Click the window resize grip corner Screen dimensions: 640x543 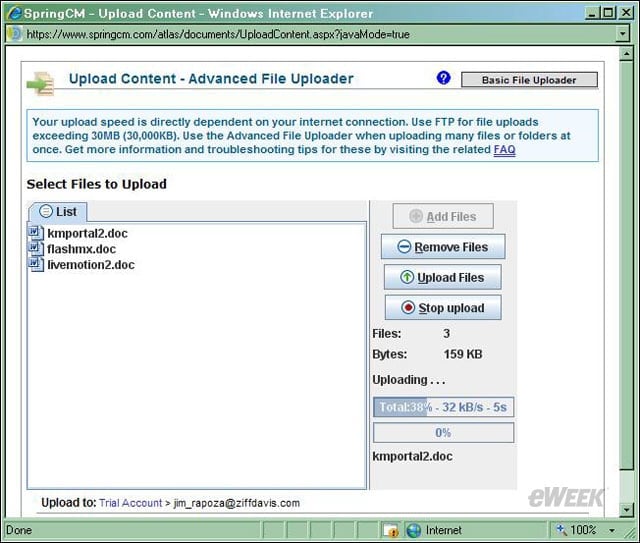coord(631,532)
